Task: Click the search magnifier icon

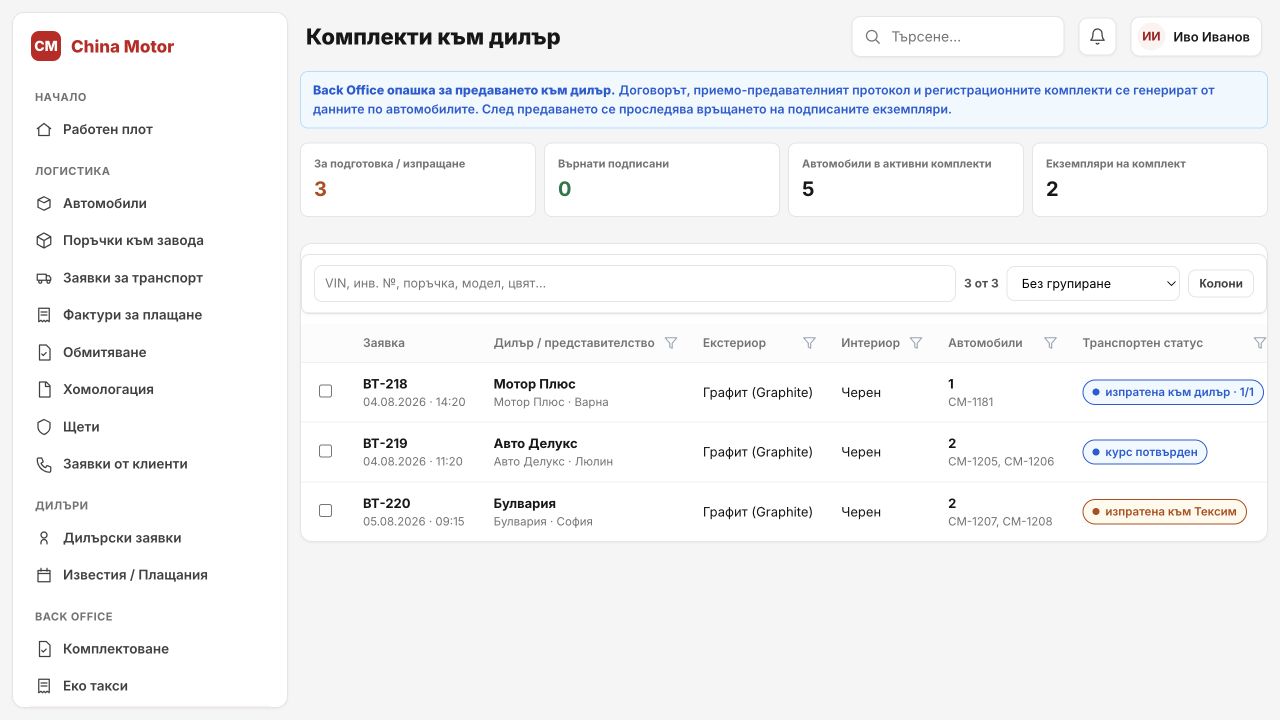Action: 873,37
